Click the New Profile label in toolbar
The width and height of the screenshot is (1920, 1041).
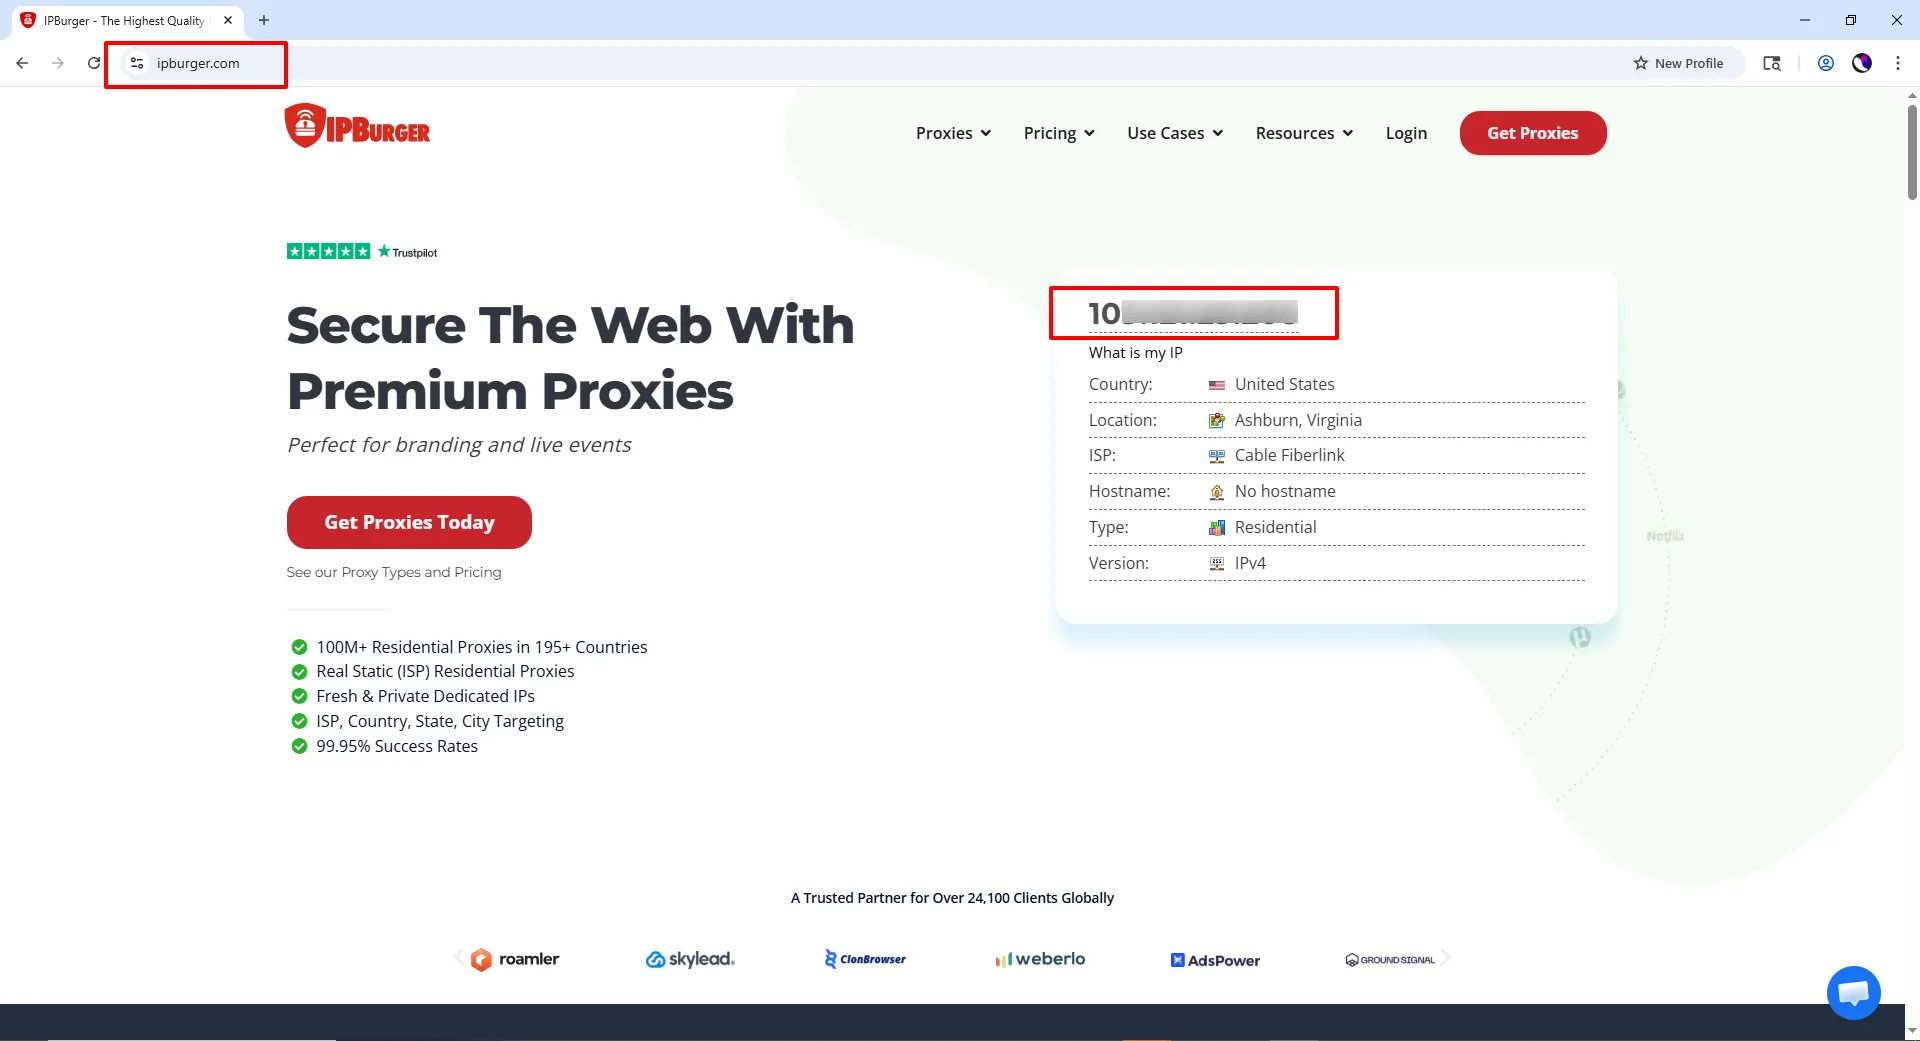(1689, 63)
